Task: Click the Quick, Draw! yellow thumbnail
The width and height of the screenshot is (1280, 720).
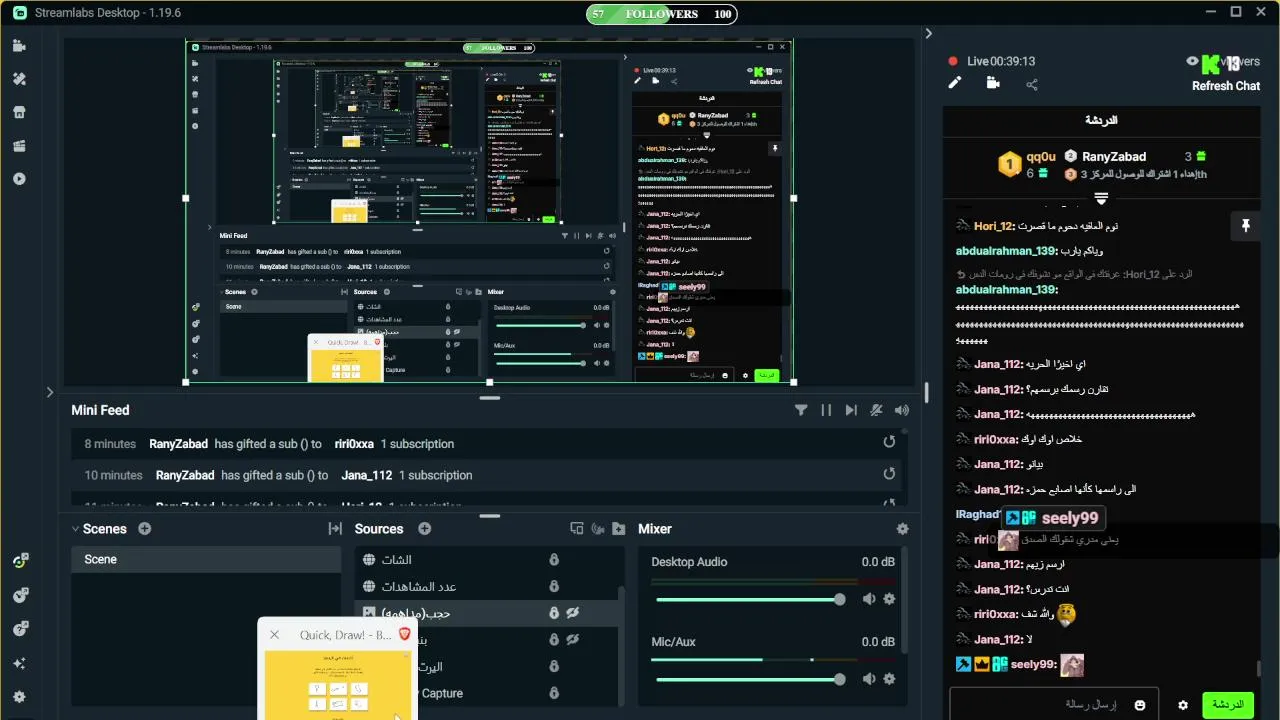Action: coord(338,685)
